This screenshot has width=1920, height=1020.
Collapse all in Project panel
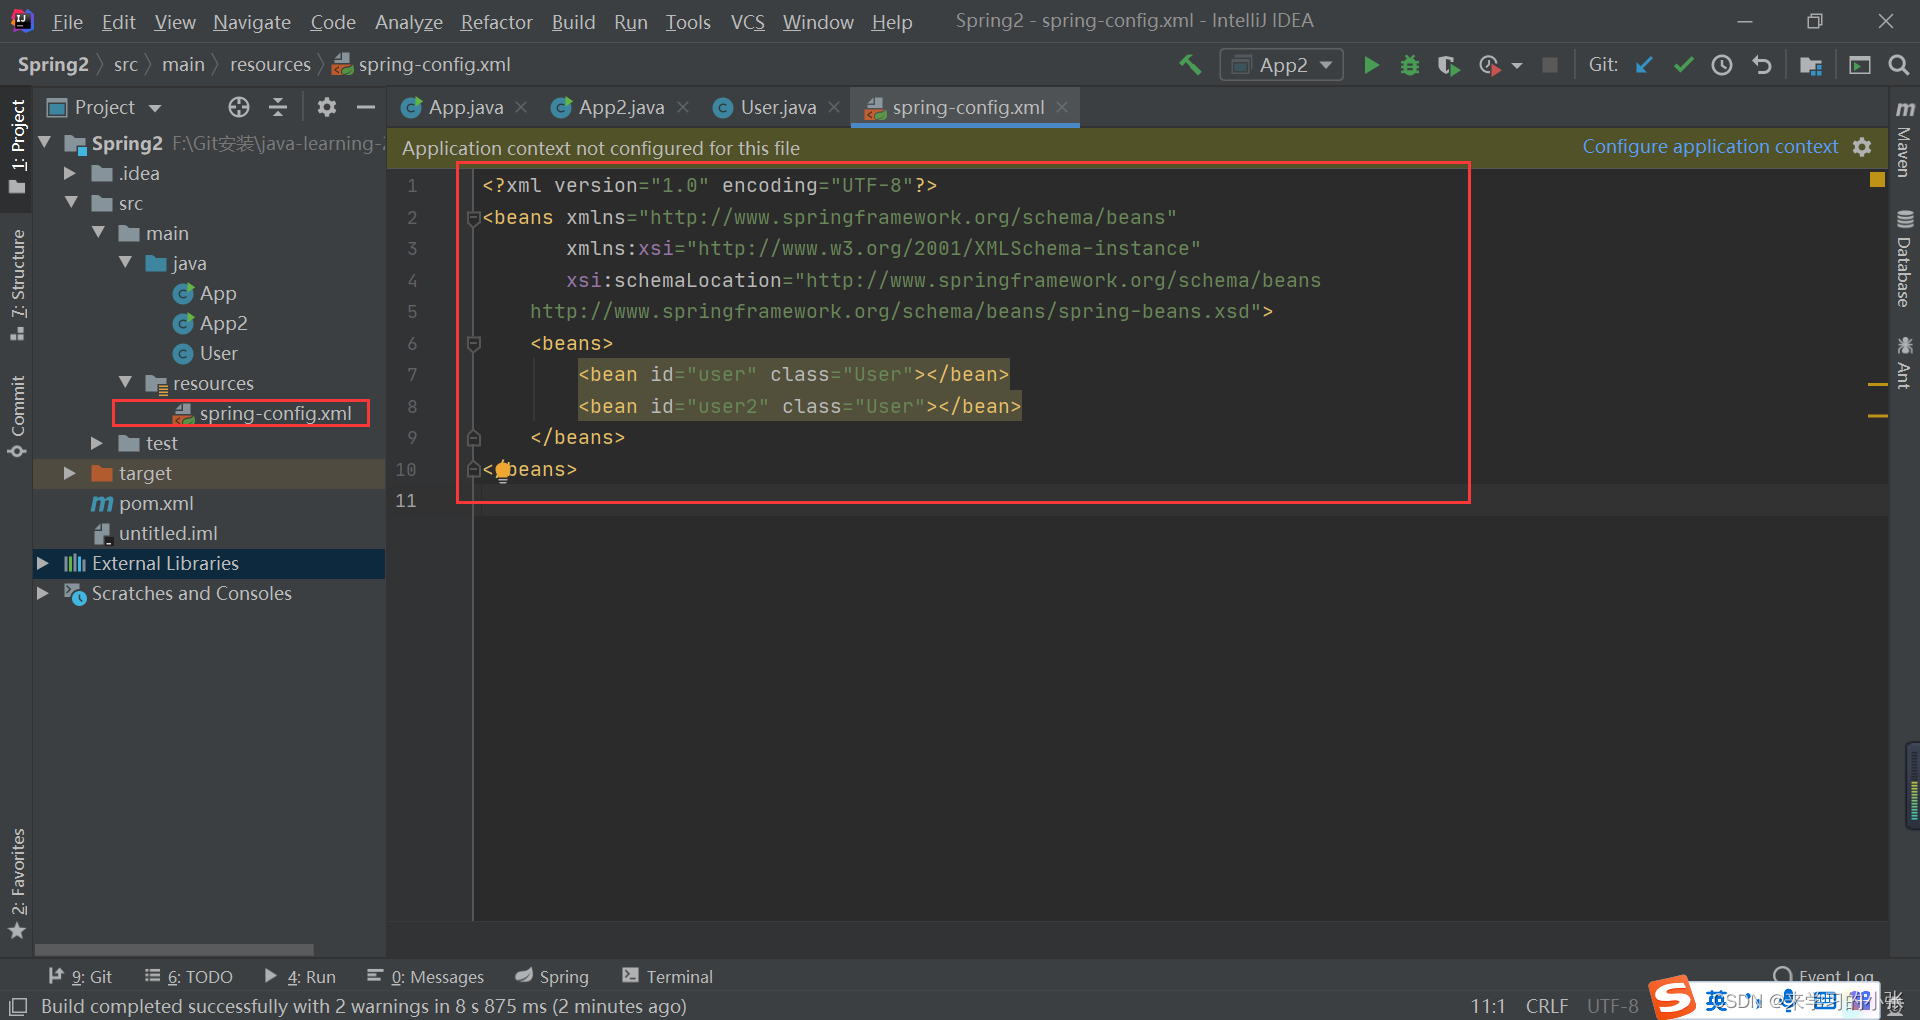point(278,107)
